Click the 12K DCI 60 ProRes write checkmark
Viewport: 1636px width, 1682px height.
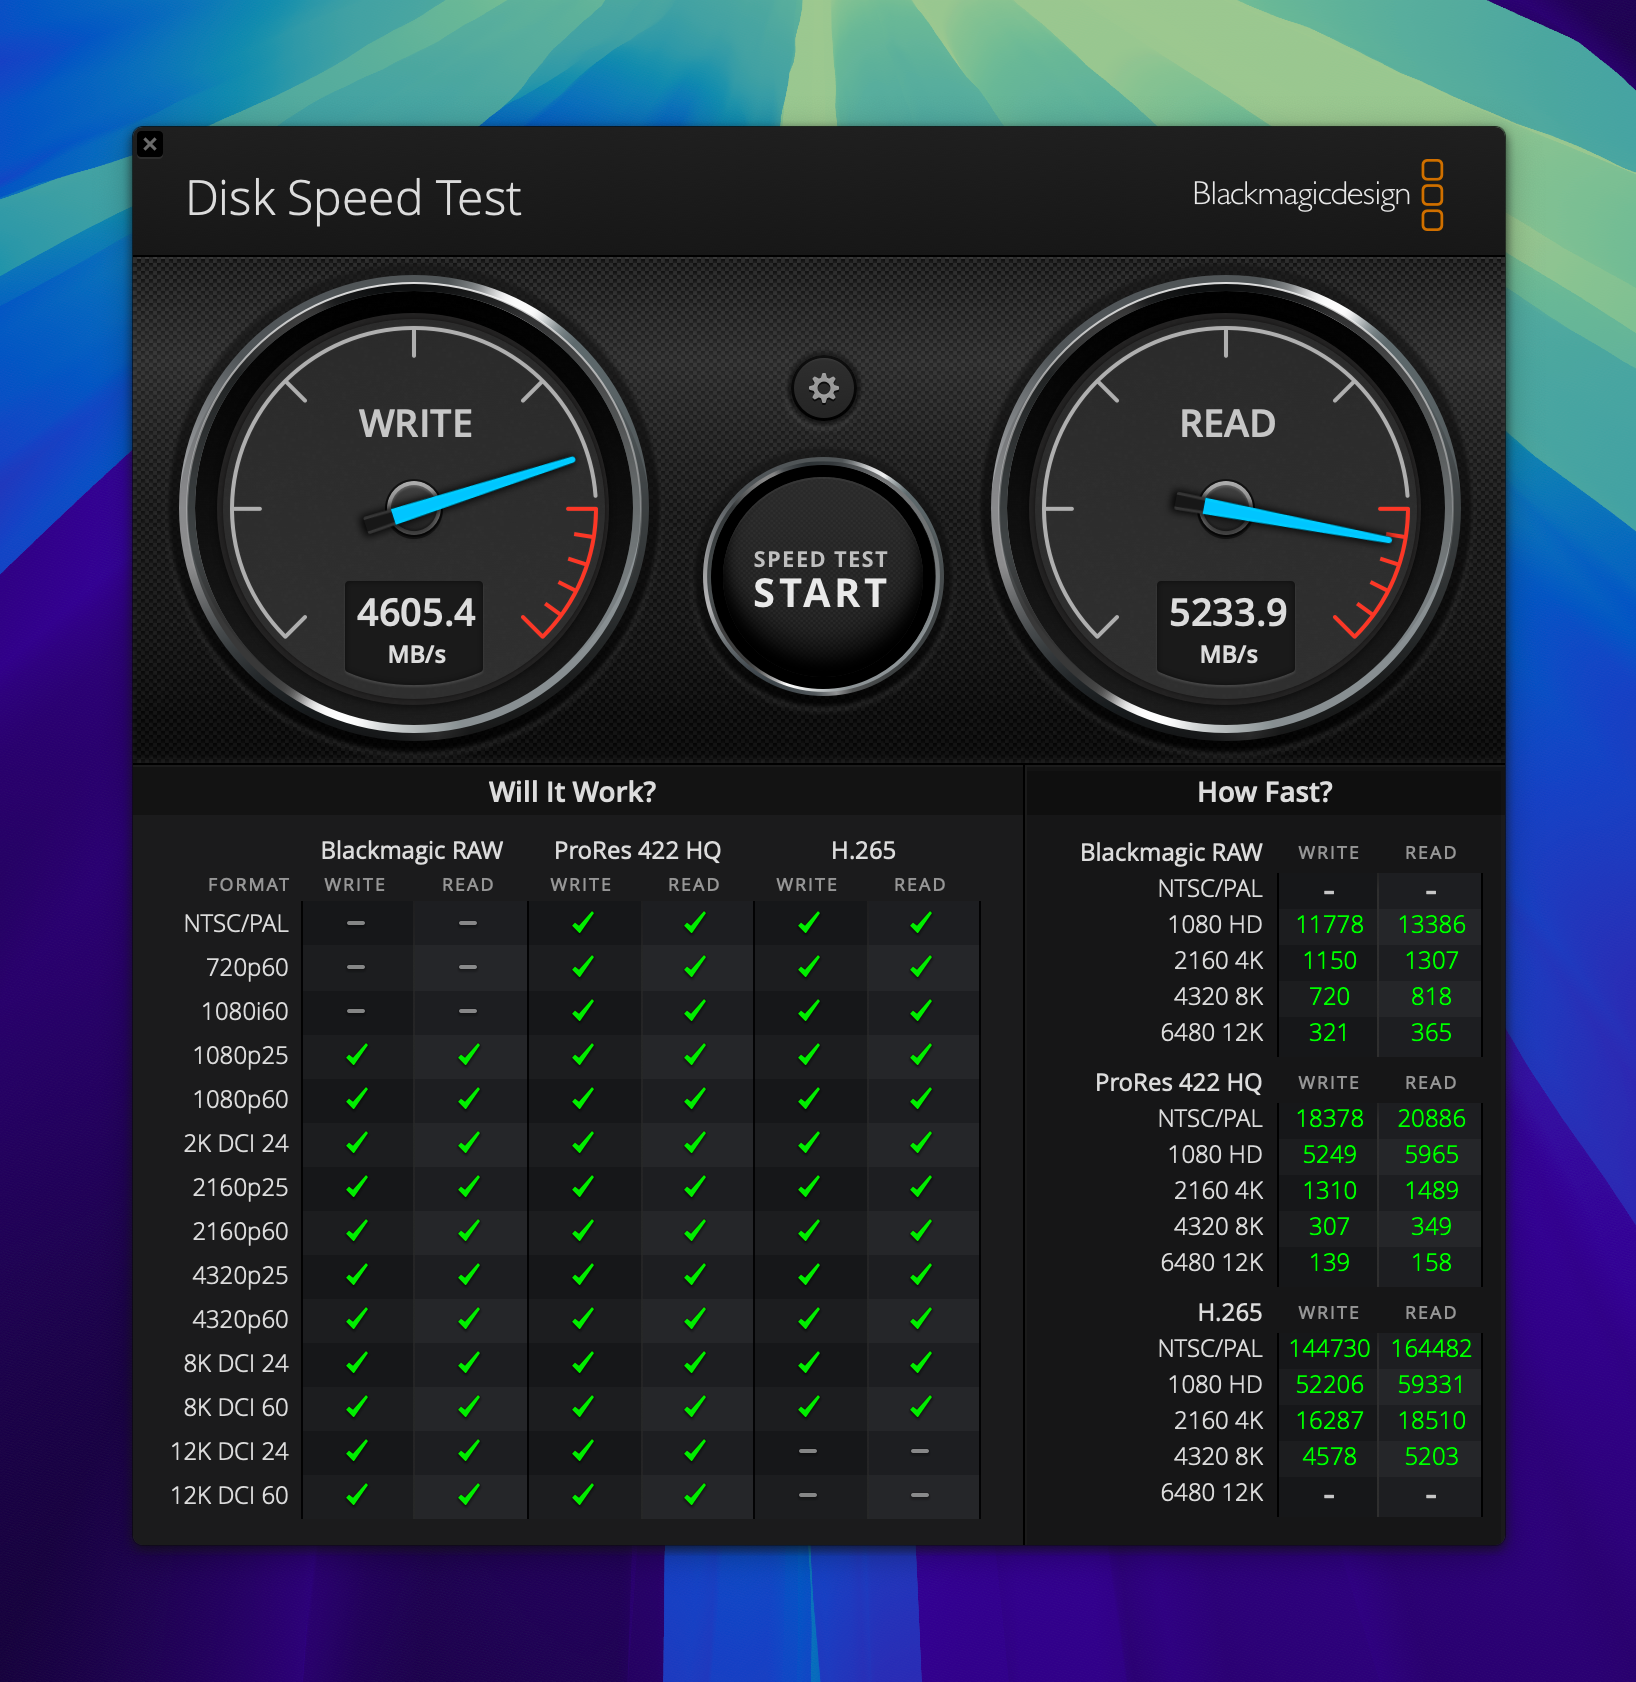point(583,1495)
